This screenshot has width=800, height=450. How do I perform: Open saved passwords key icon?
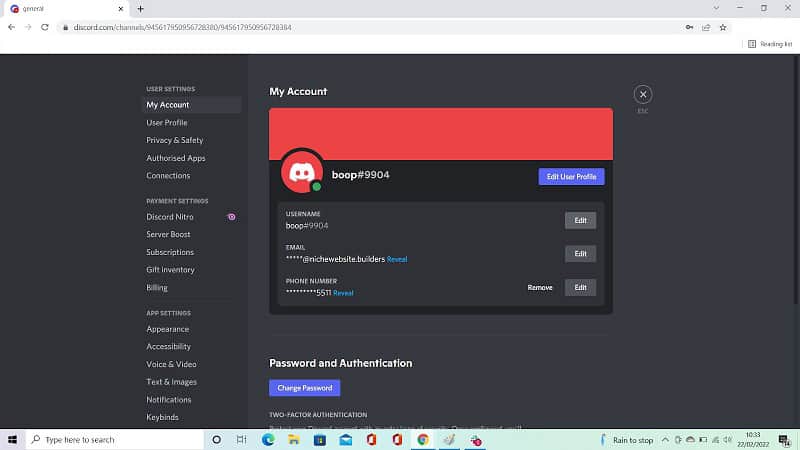click(x=689, y=28)
